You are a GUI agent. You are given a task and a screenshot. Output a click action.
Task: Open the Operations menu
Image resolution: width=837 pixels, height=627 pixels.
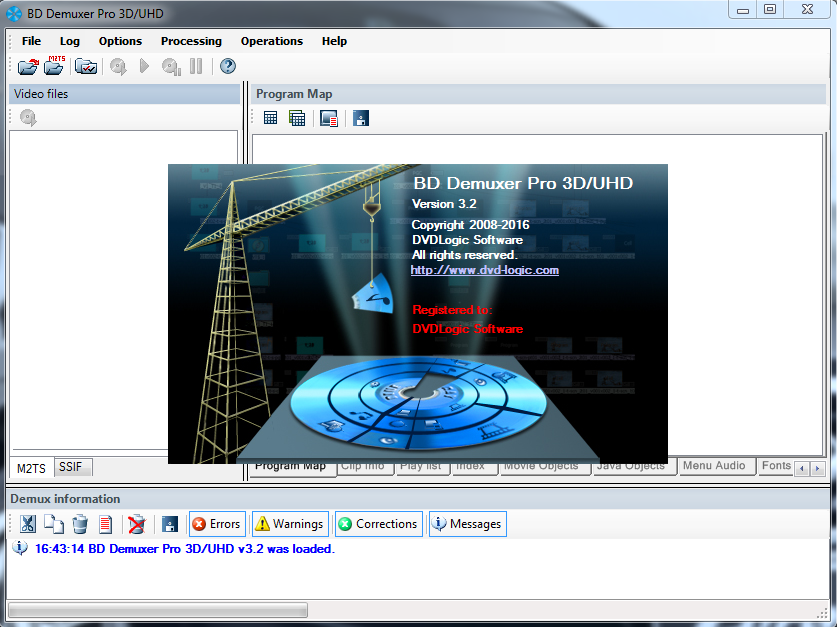pos(272,41)
